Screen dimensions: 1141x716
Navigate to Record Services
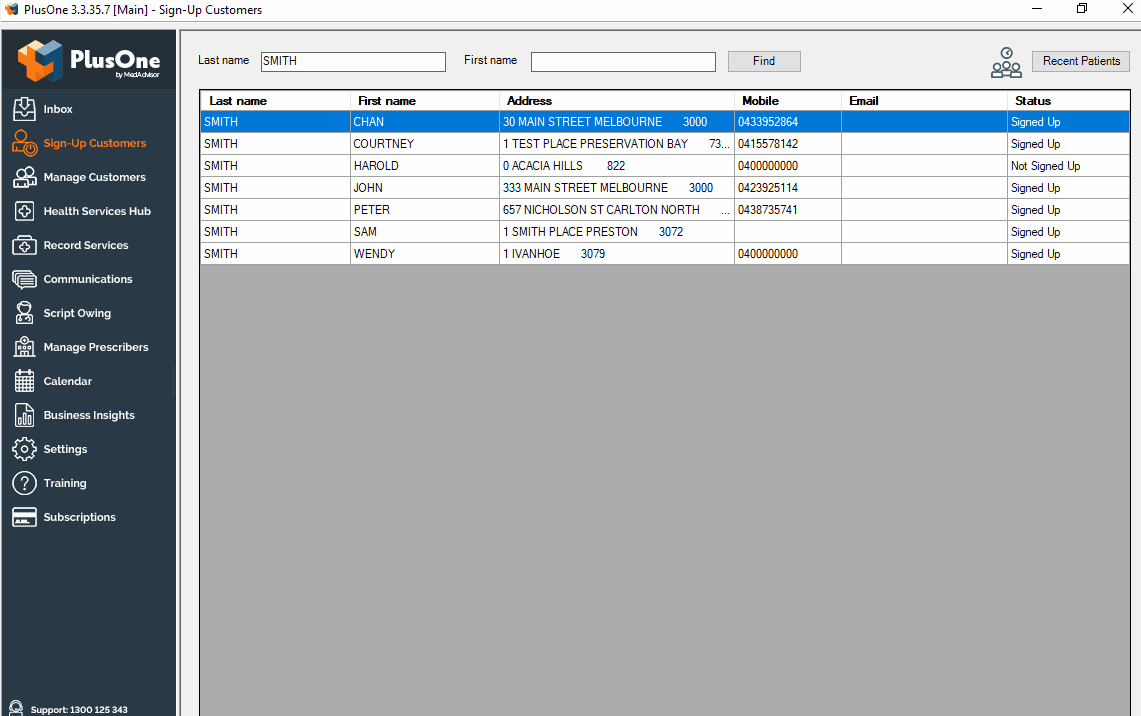point(86,245)
